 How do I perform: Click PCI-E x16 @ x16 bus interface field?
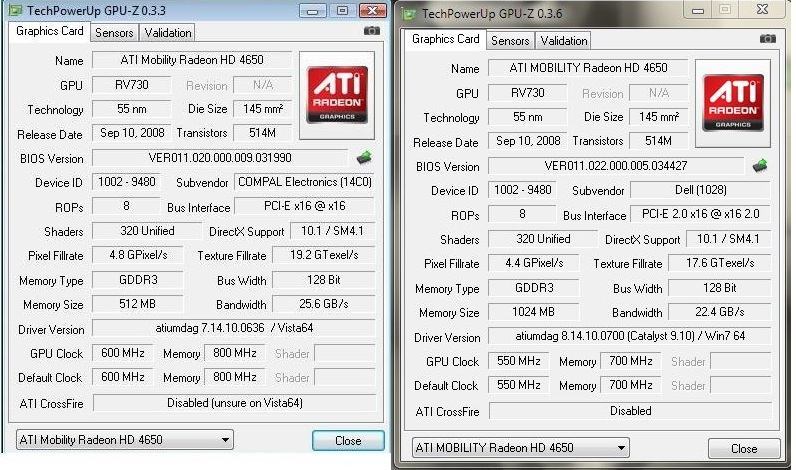pyautogui.click(x=305, y=206)
